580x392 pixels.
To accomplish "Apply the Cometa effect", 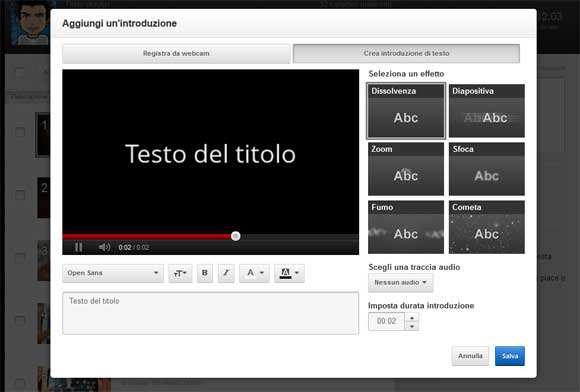I will pyautogui.click(x=487, y=227).
